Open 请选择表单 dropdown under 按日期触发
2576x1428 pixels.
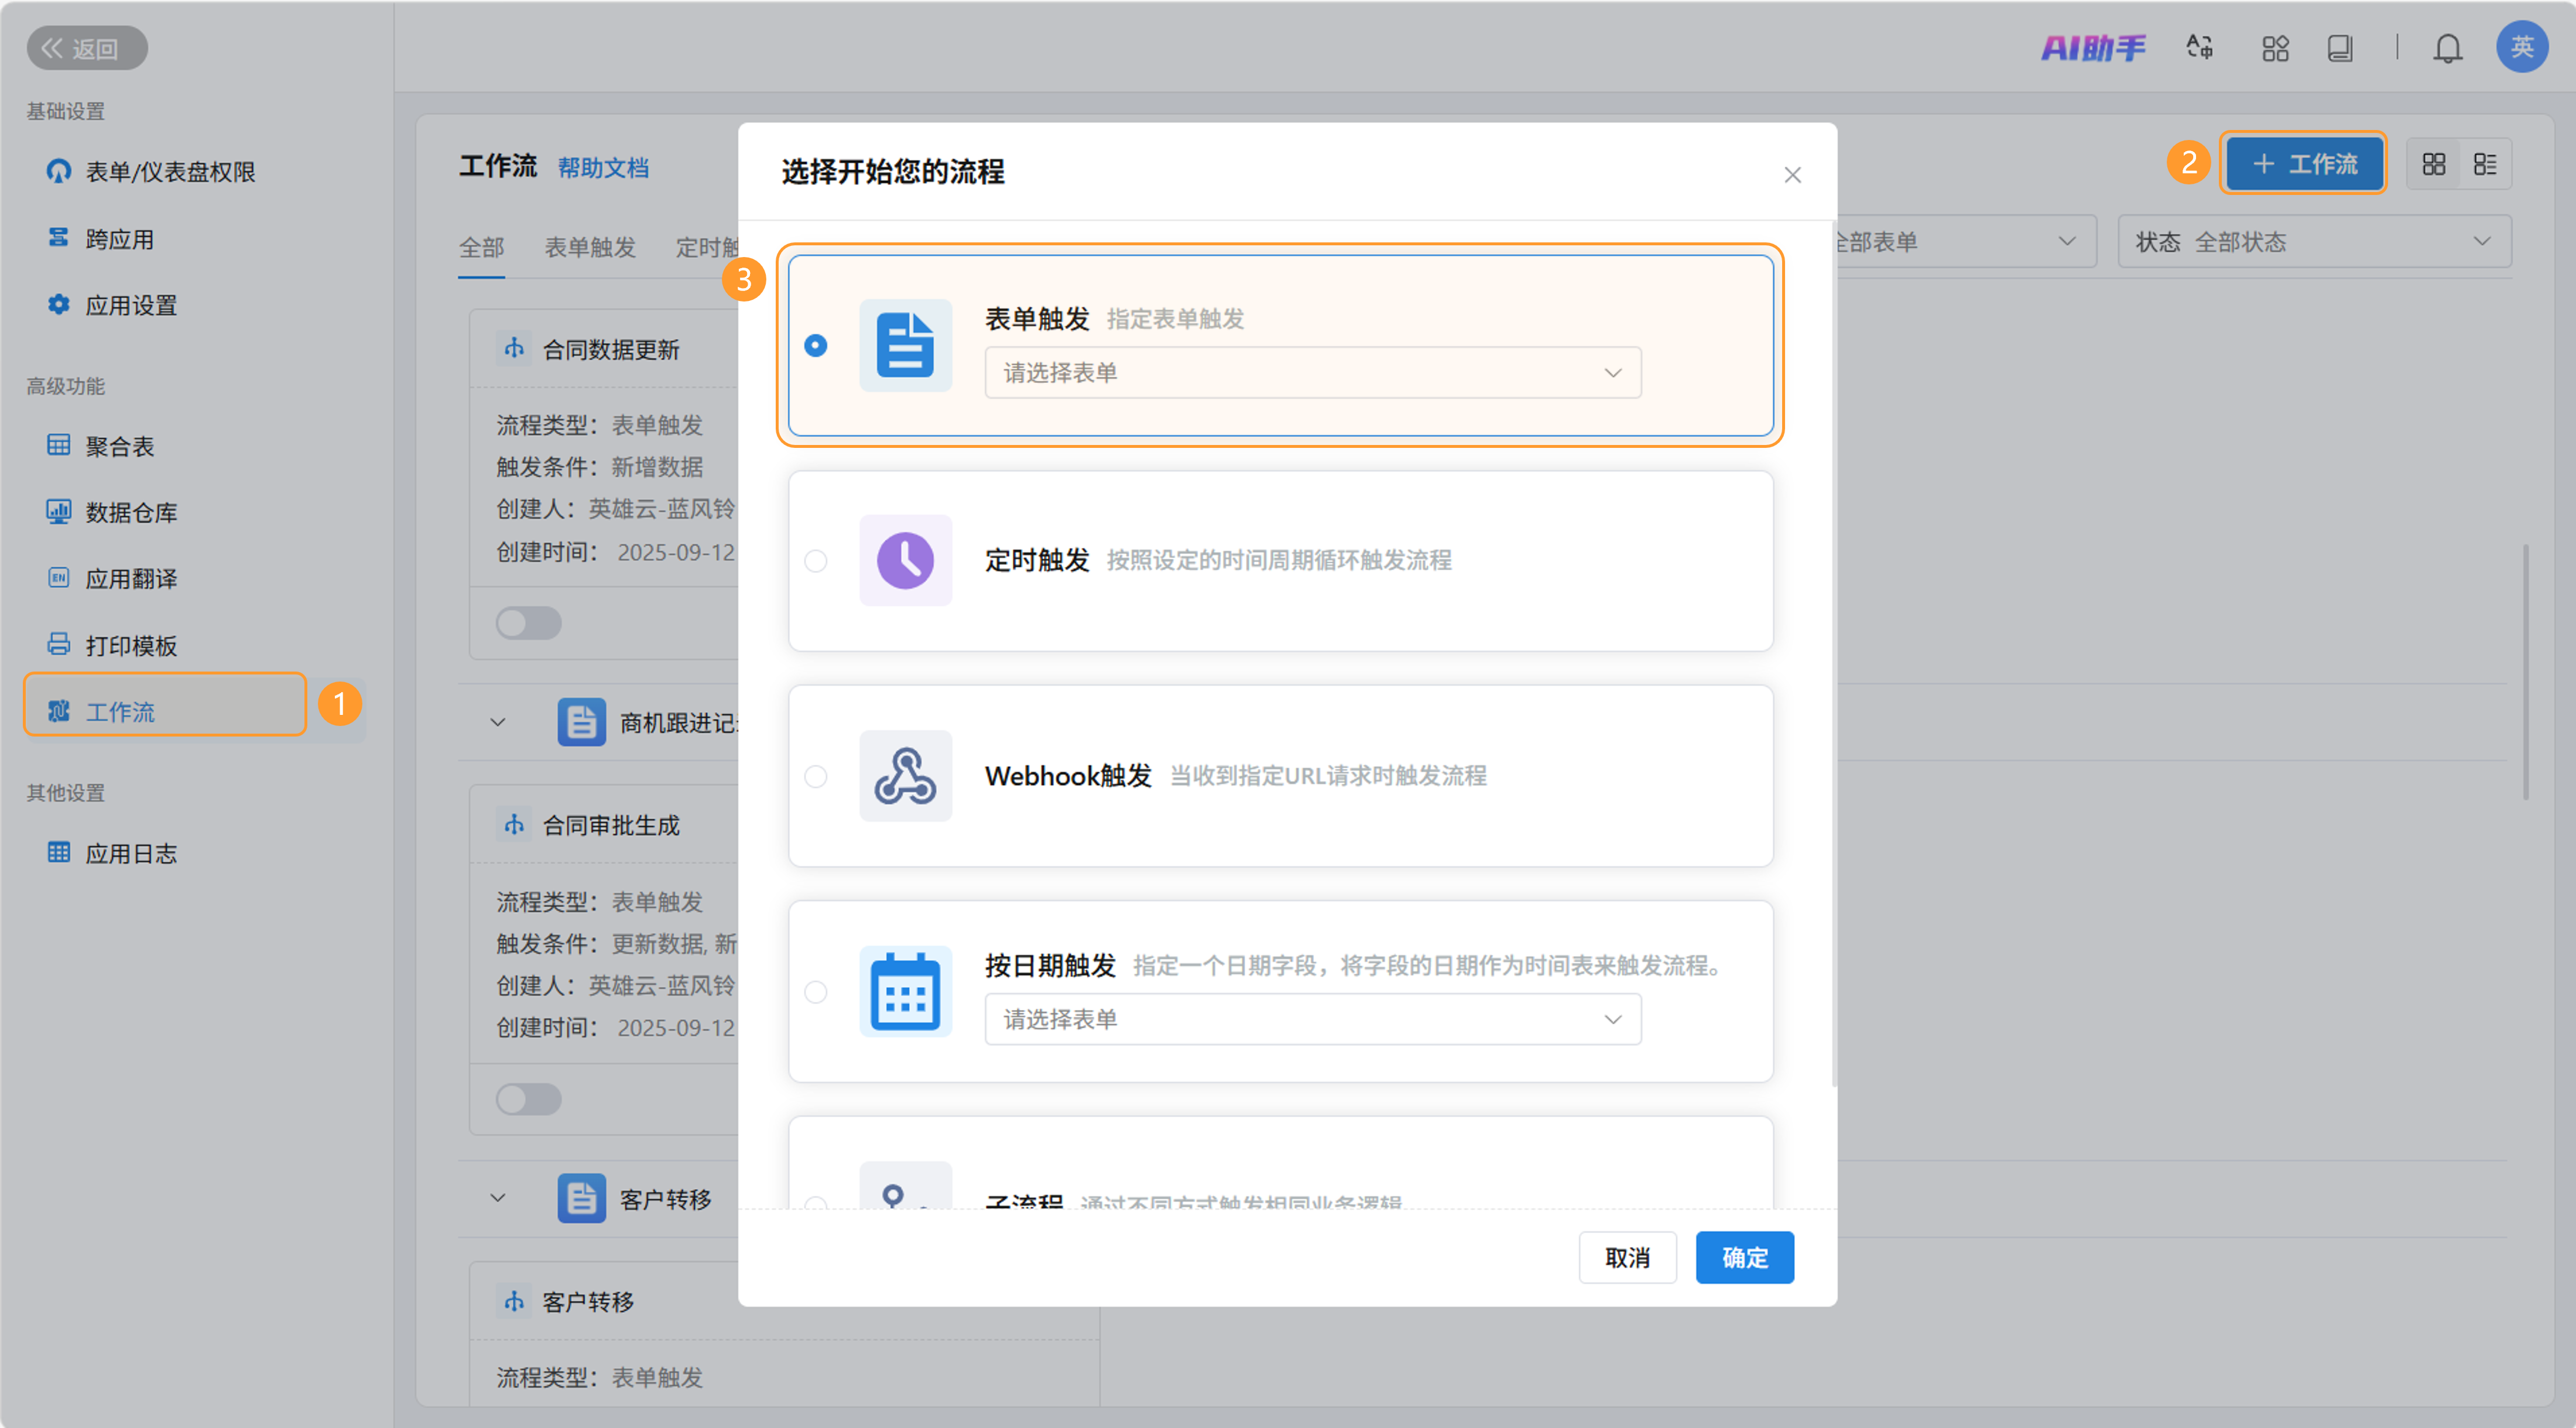(x=1312, y=1019)
